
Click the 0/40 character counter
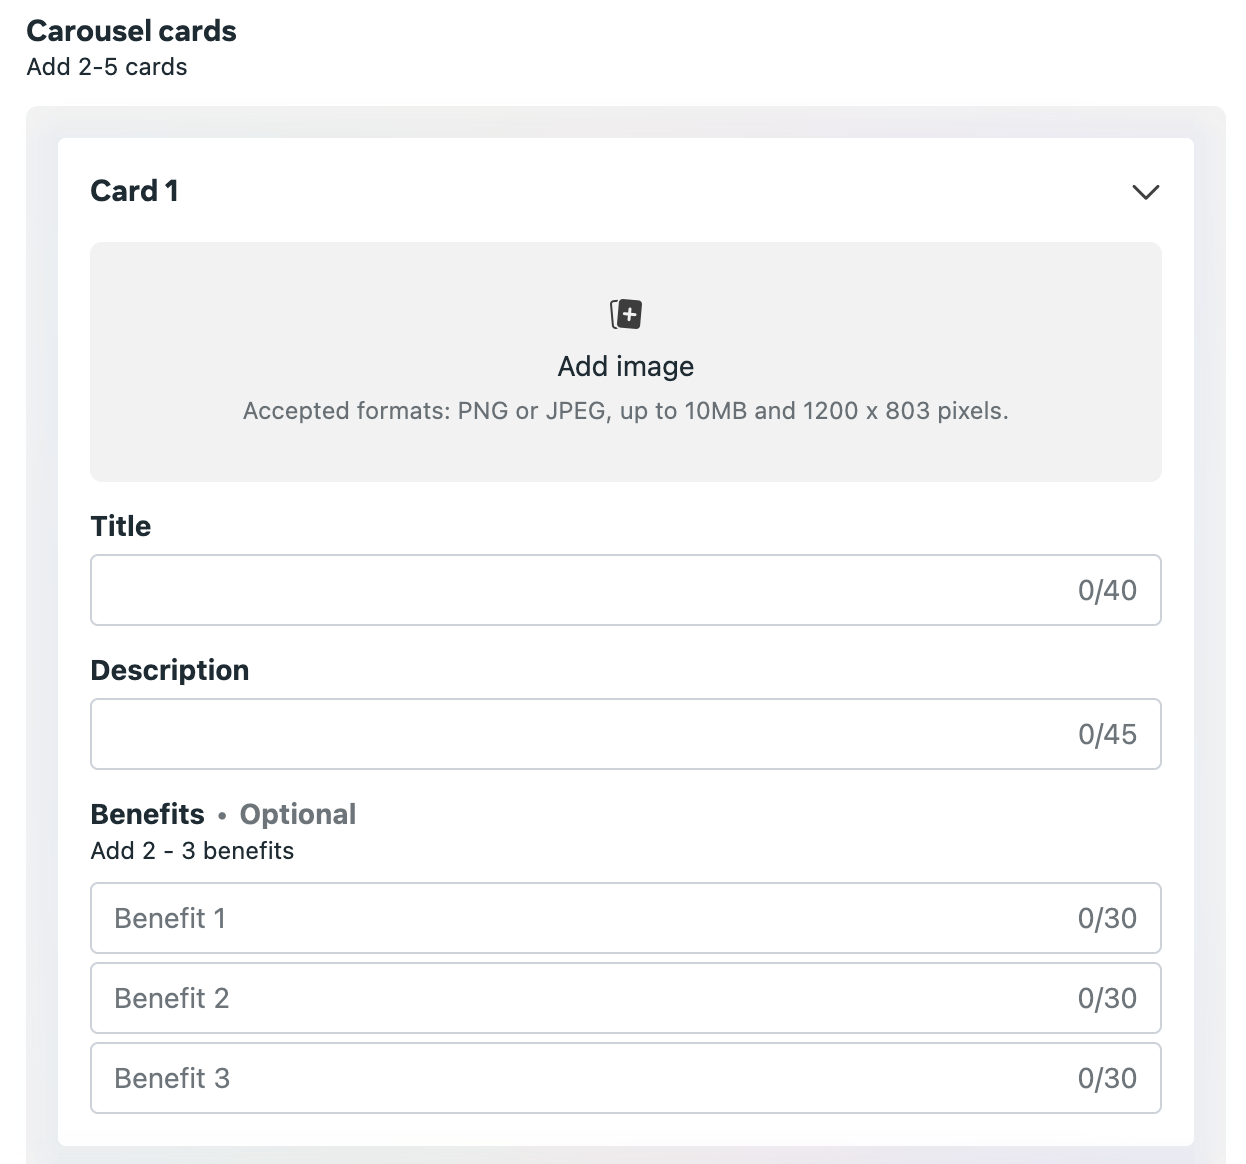[1107, 590]
